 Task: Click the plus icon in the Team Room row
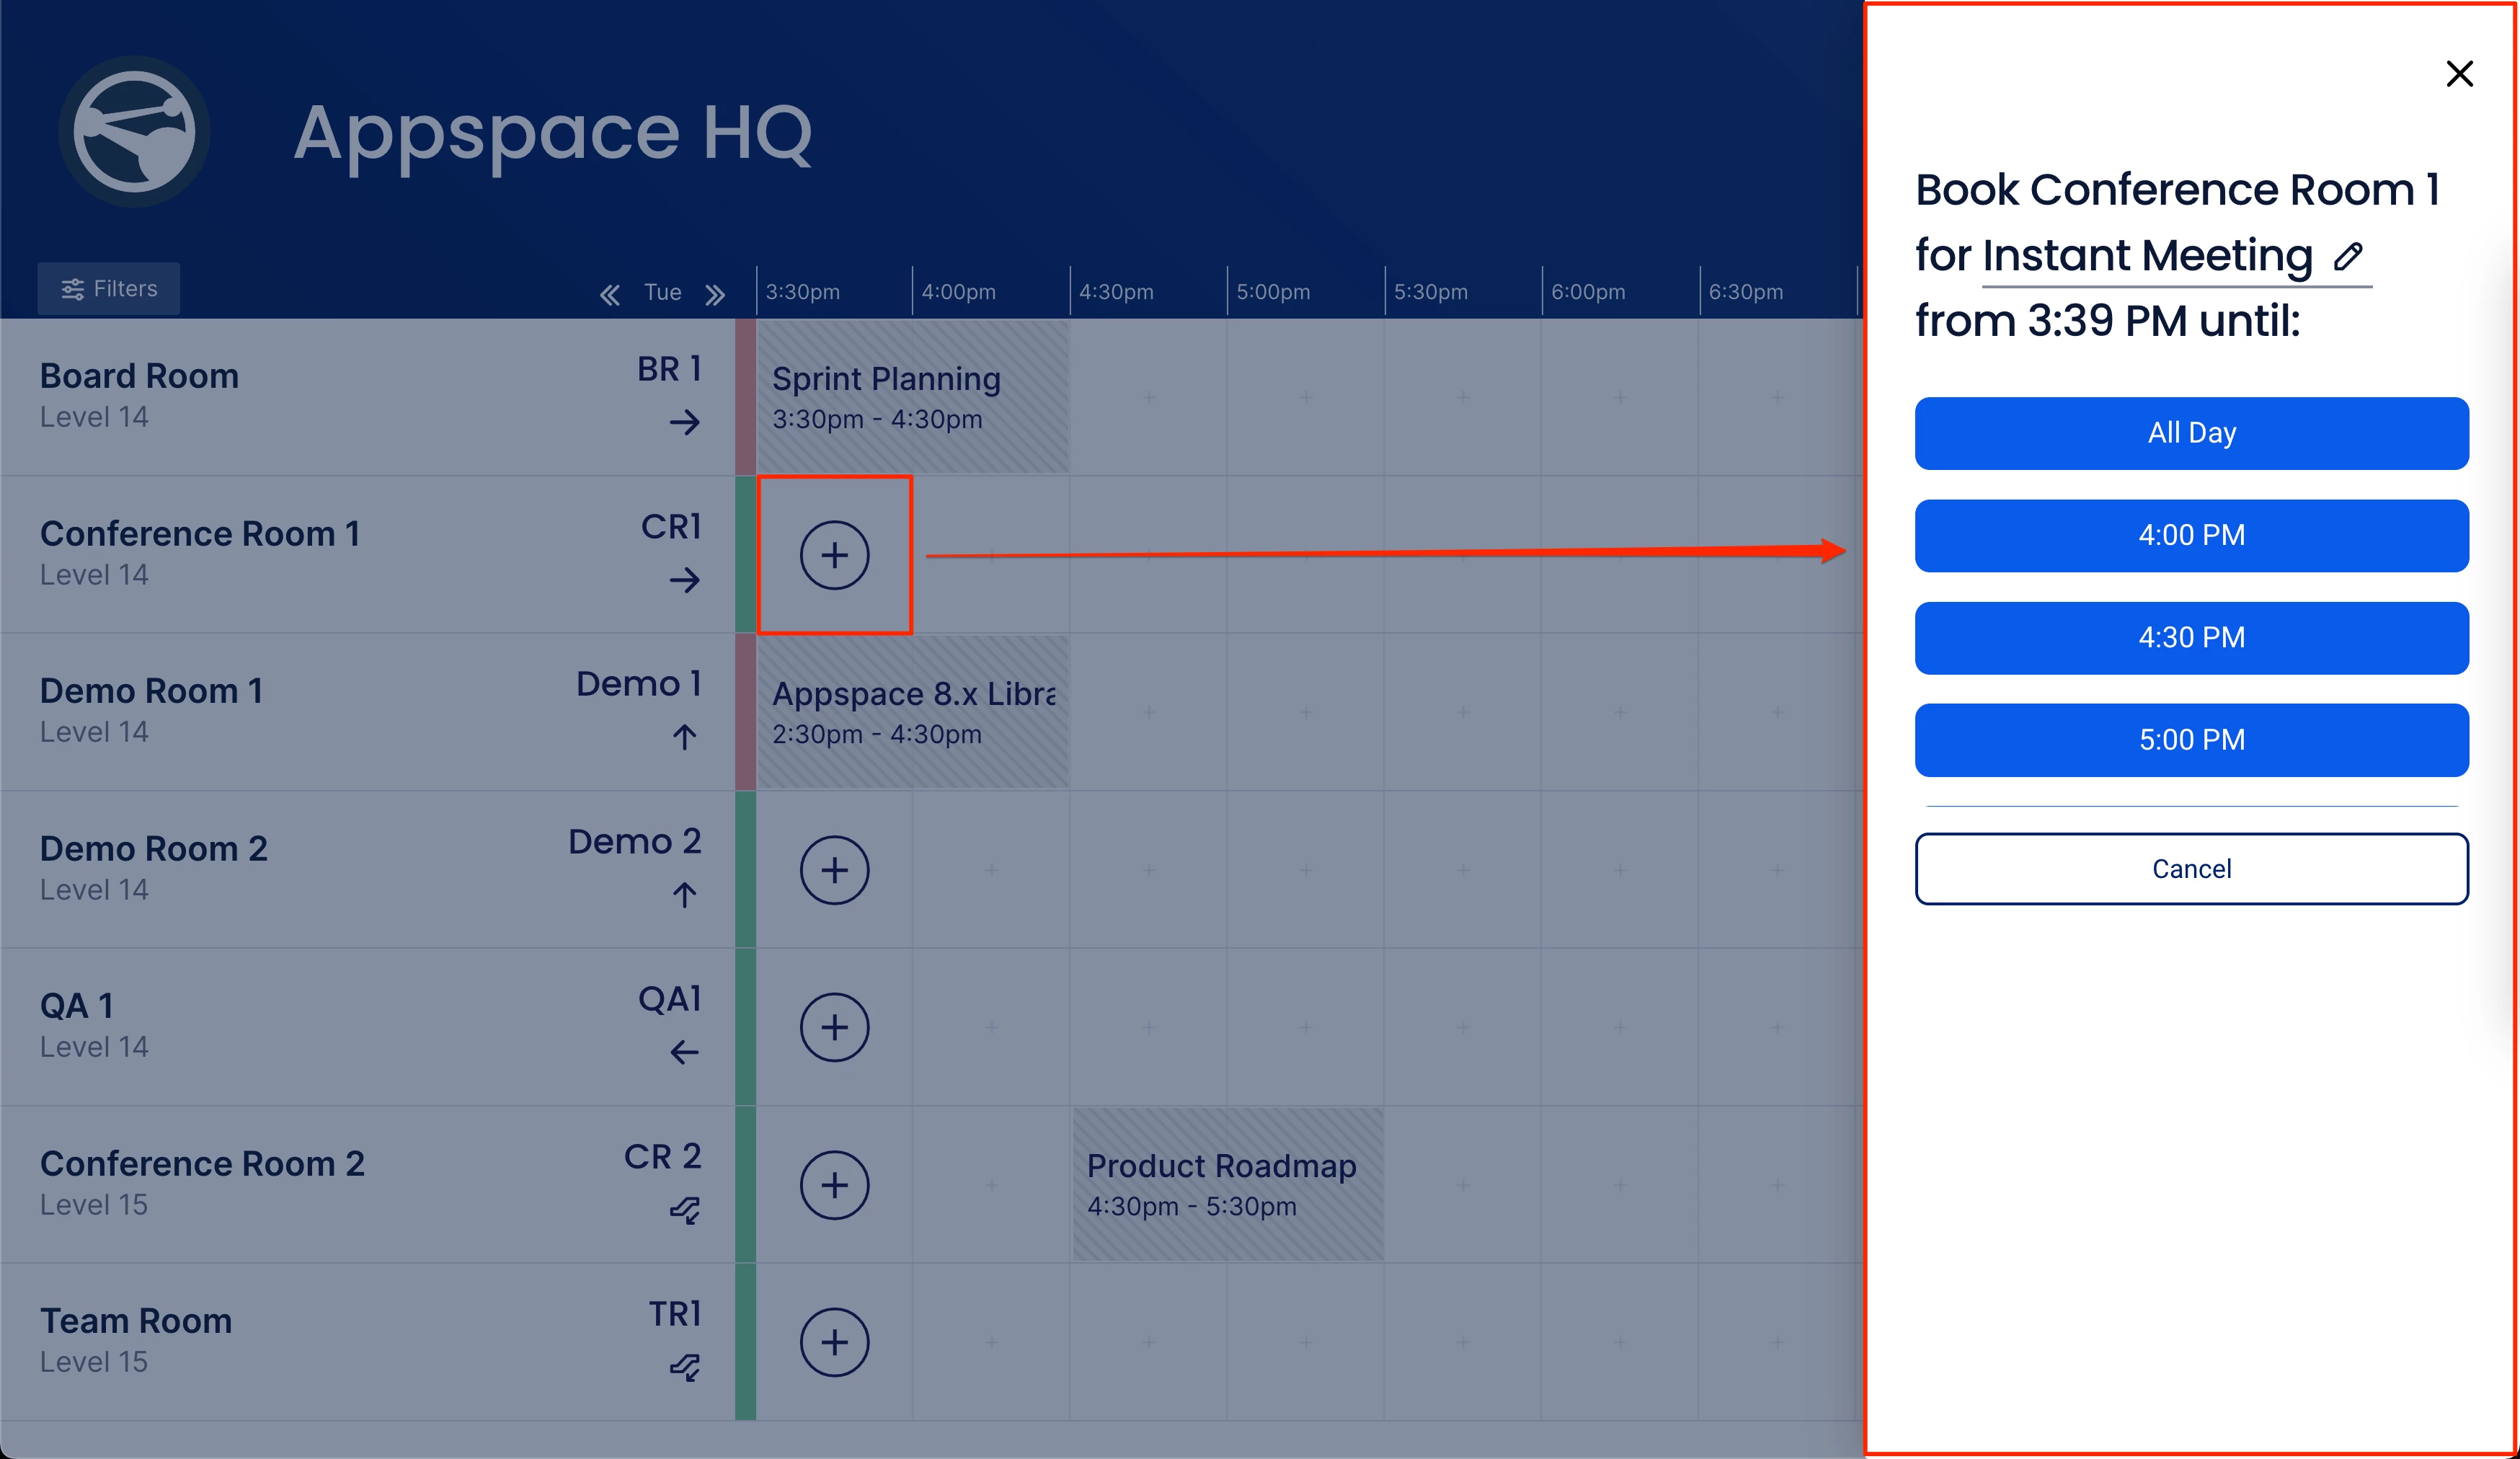[834, 1342]
